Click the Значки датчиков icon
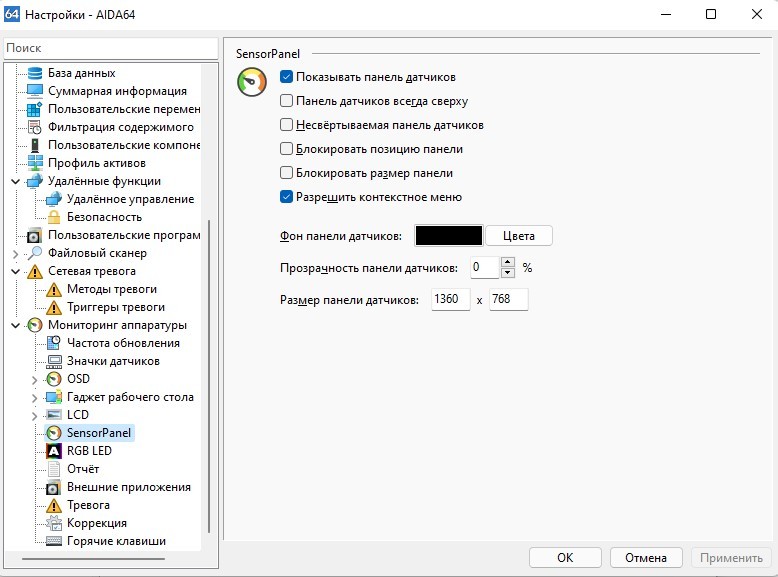 (x=54, y=361)
